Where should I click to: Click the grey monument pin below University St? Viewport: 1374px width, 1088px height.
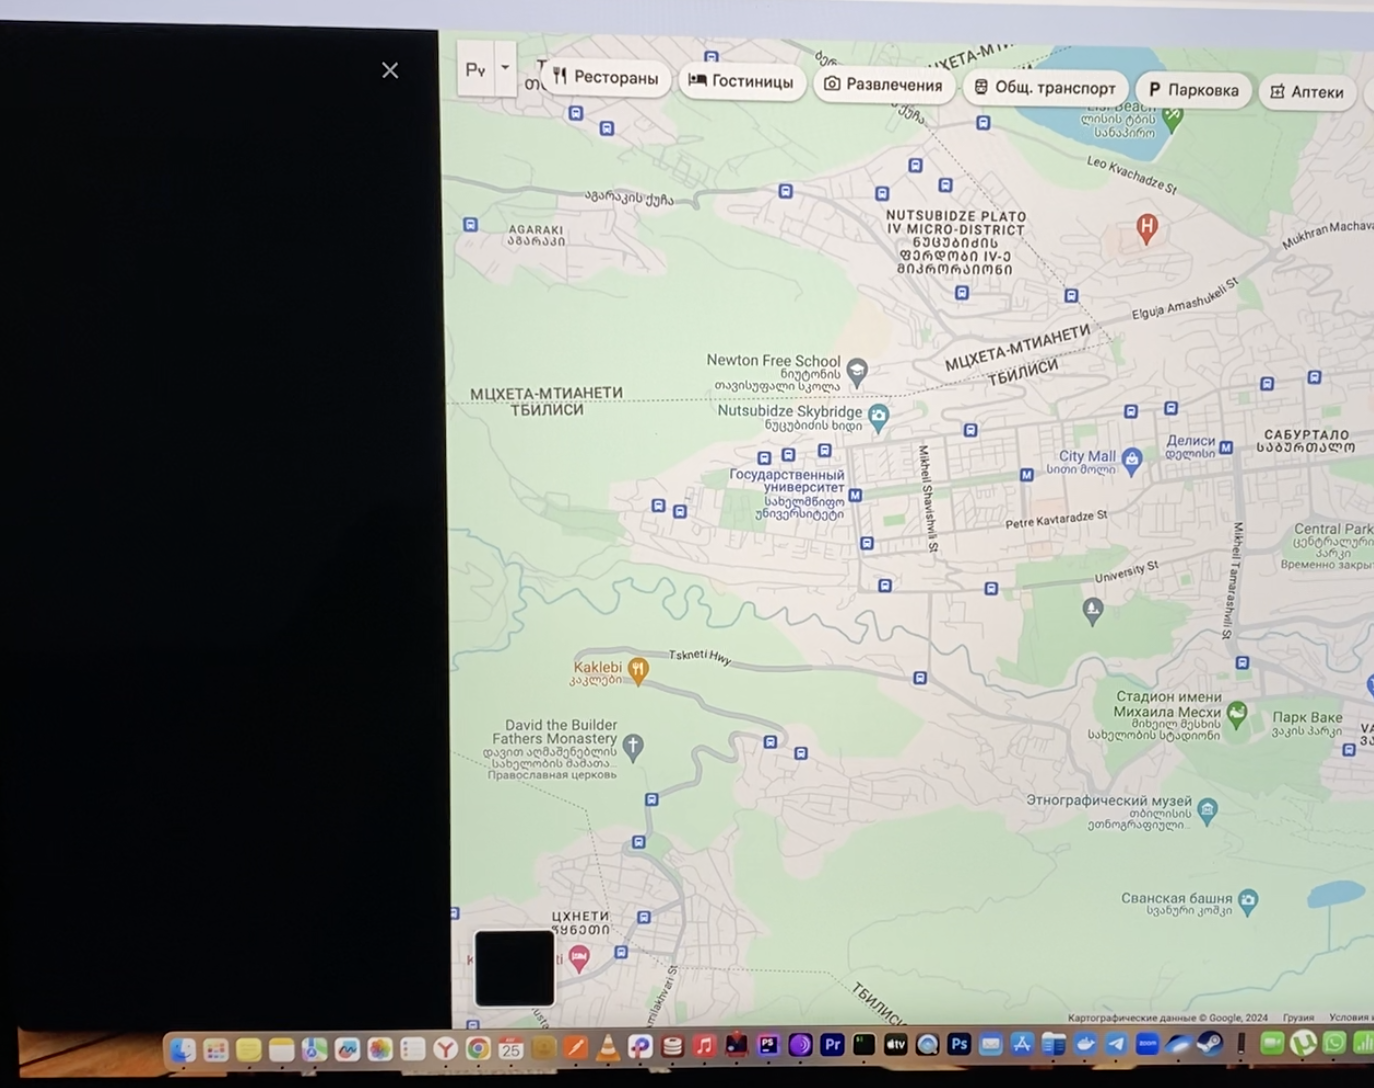1093,610
